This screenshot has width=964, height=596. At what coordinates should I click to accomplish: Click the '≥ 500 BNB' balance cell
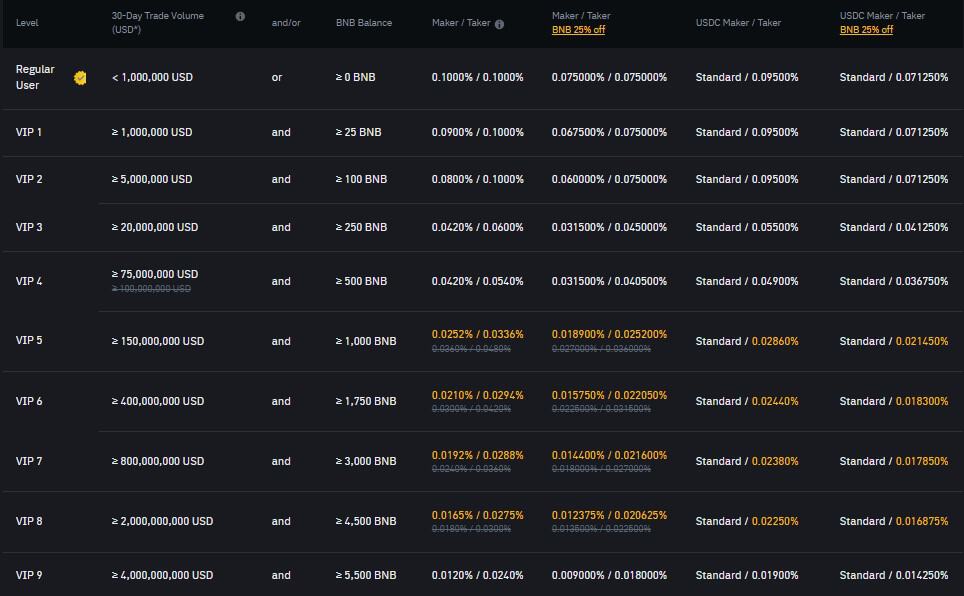click(362, 281)
